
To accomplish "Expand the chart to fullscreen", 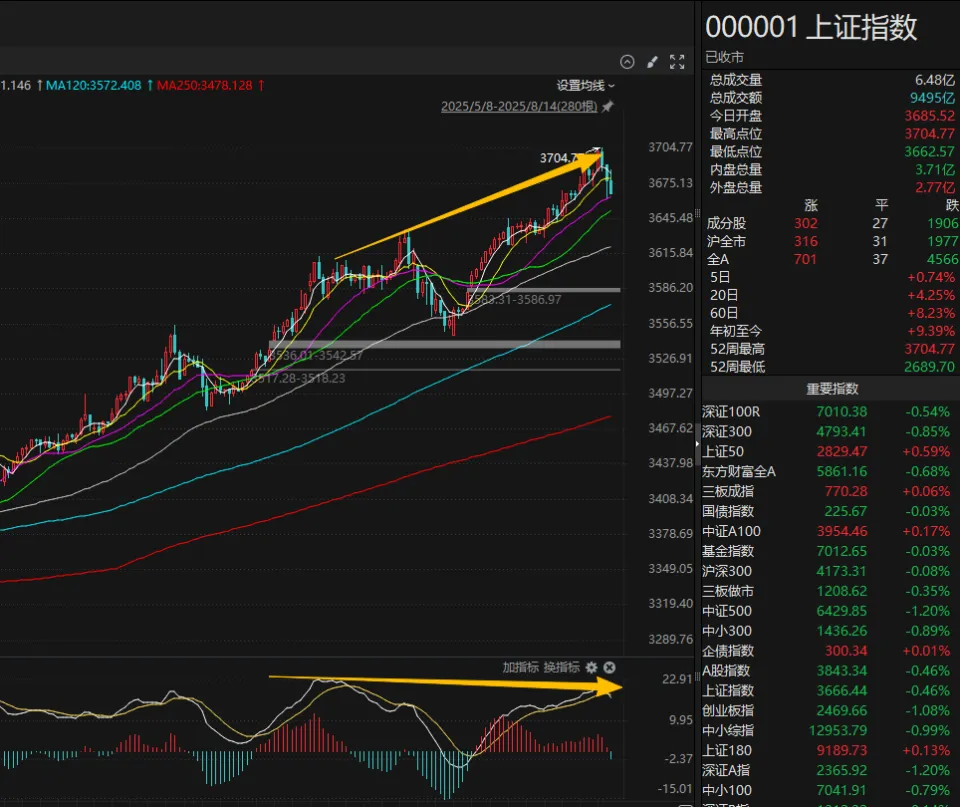I will point(677,62).
